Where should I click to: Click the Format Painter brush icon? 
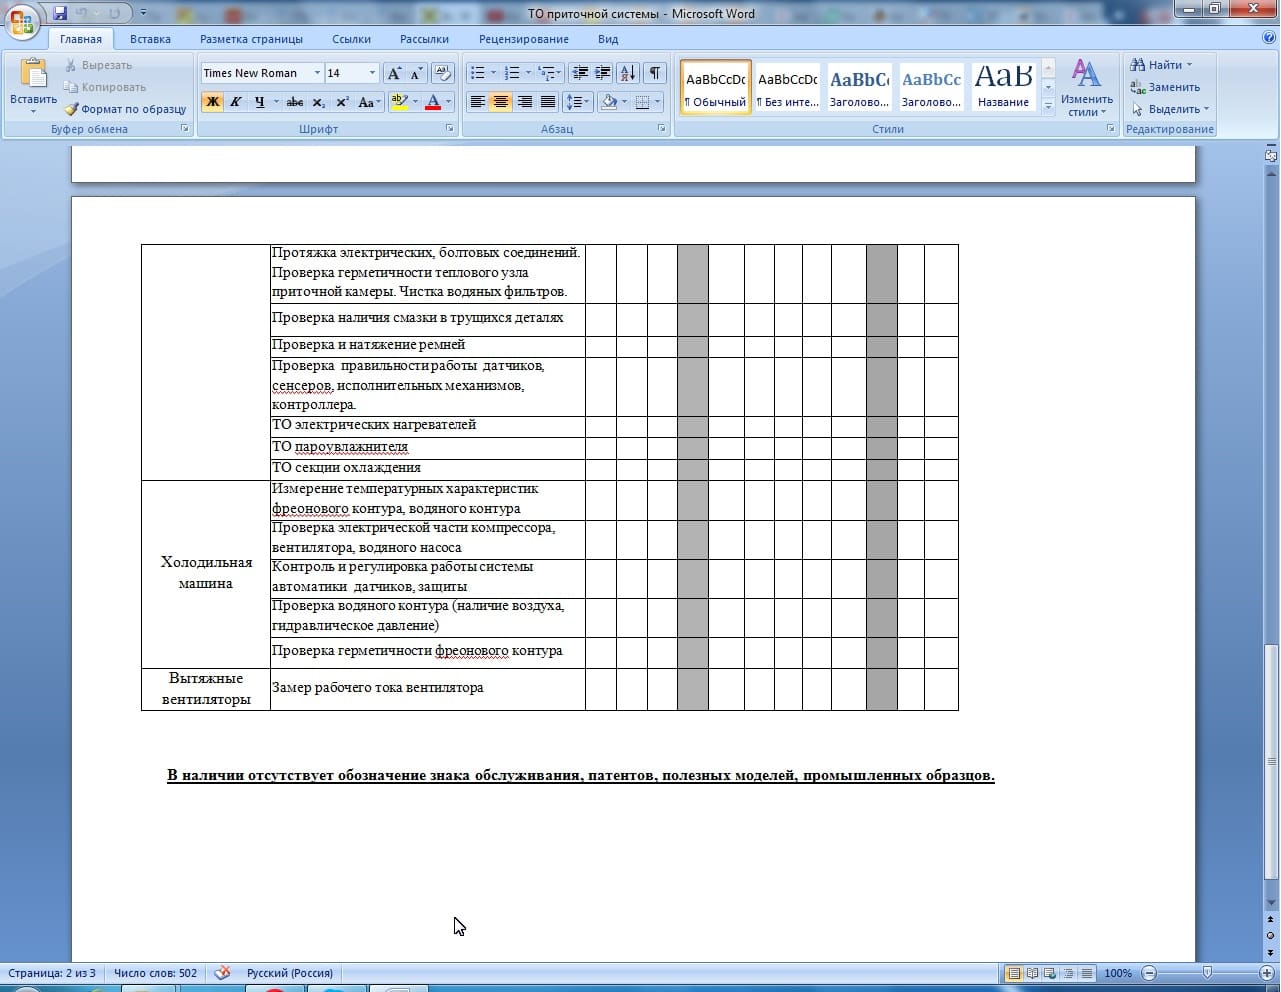point(72,109)
